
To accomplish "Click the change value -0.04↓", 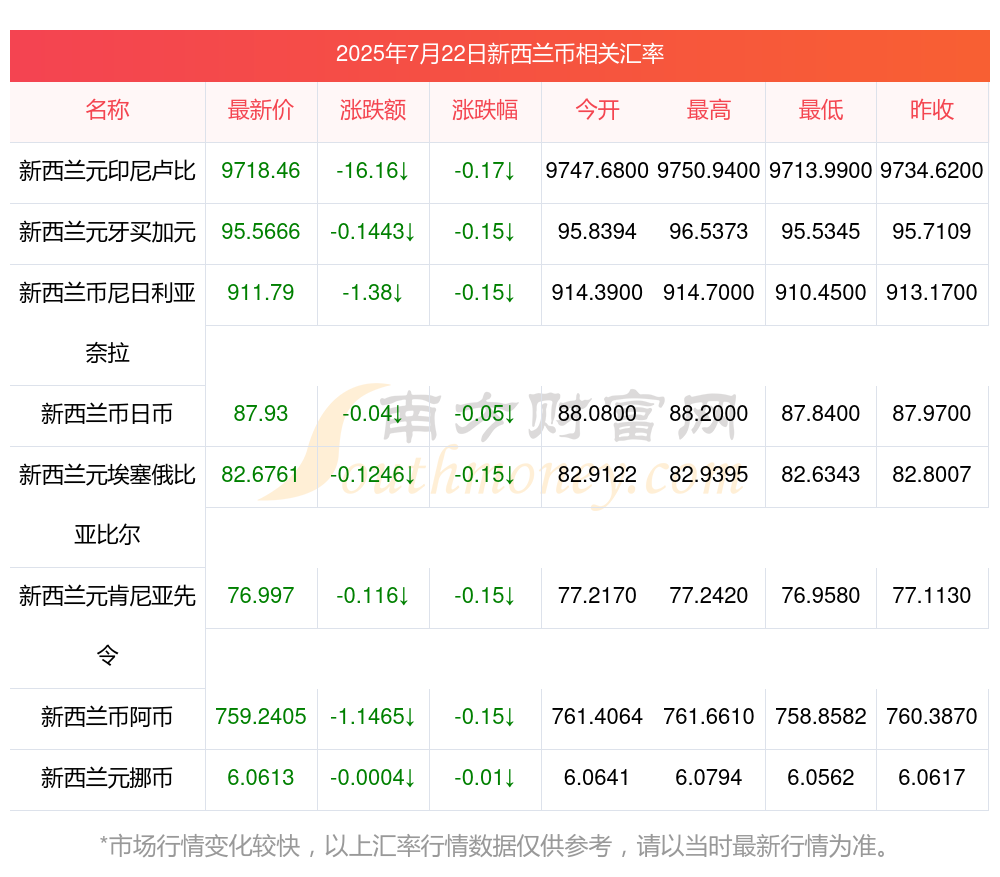I will [x=373, y=413].
